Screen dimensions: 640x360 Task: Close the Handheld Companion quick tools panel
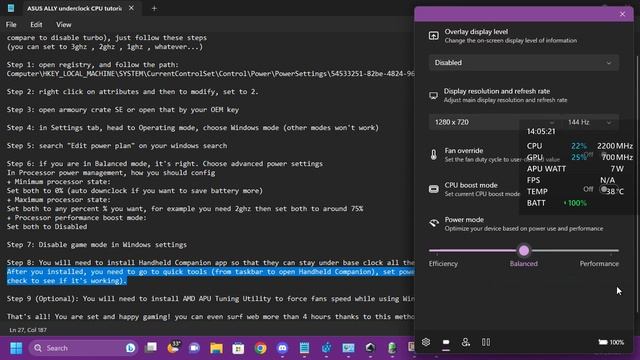[x=622, y=14]
